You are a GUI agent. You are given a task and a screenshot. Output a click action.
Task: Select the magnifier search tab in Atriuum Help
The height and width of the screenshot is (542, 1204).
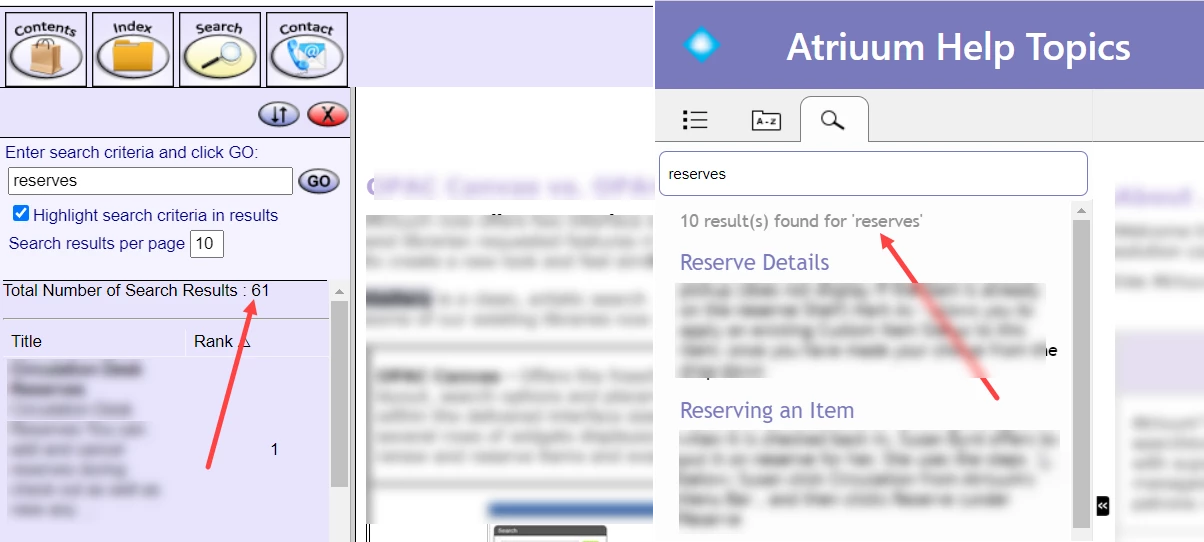833,120
